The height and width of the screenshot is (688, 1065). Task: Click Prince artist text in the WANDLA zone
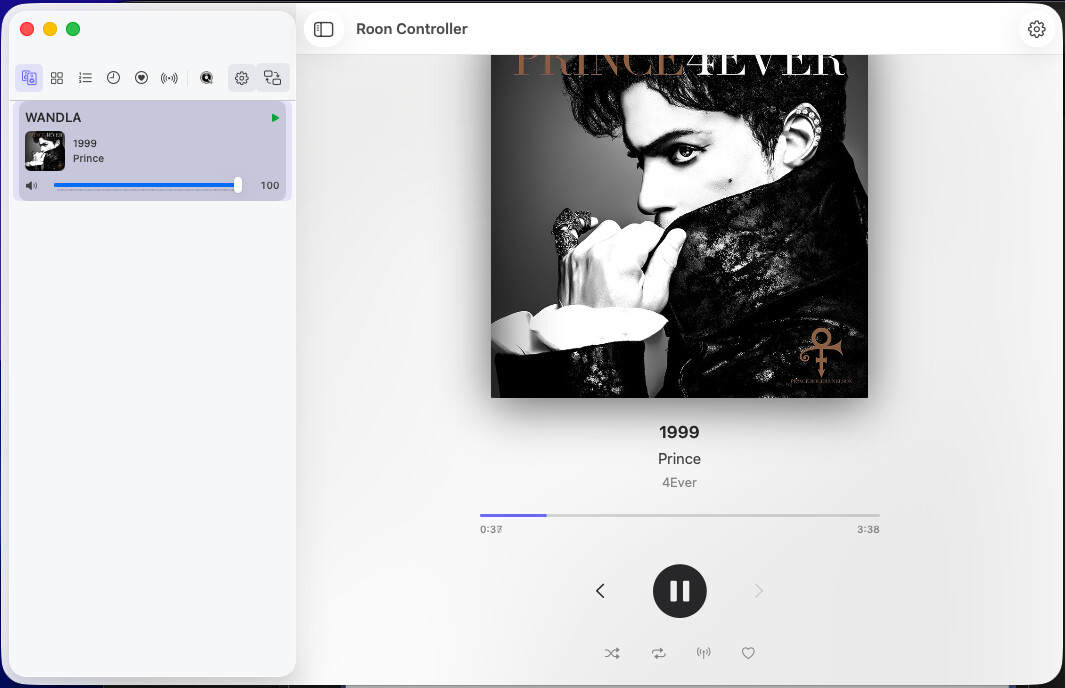click(x=88, y=158)
